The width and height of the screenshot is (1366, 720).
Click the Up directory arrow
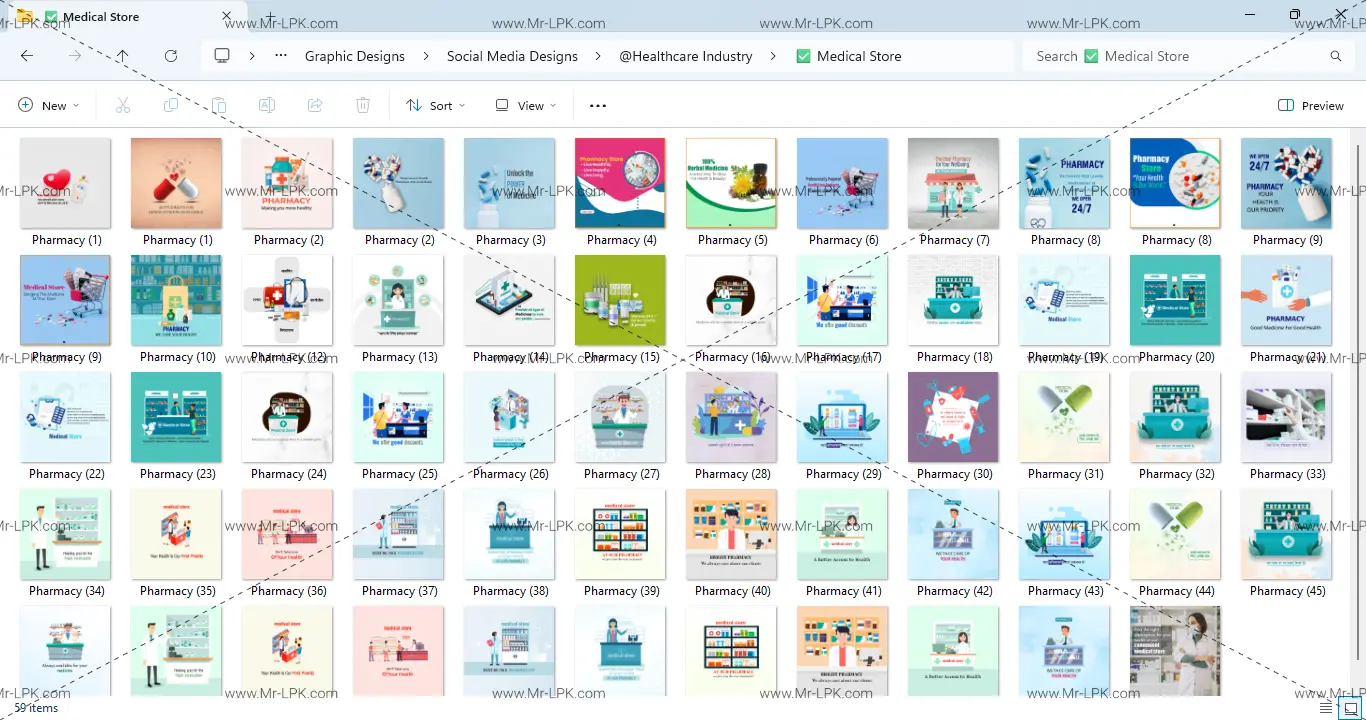coord(122,56)
